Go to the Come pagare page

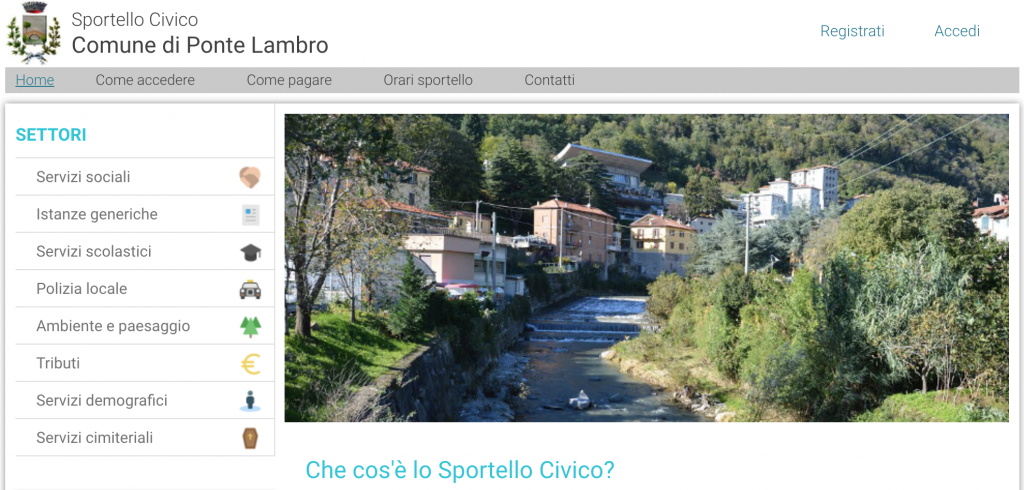pyautogui.click(x=289, y=80)
